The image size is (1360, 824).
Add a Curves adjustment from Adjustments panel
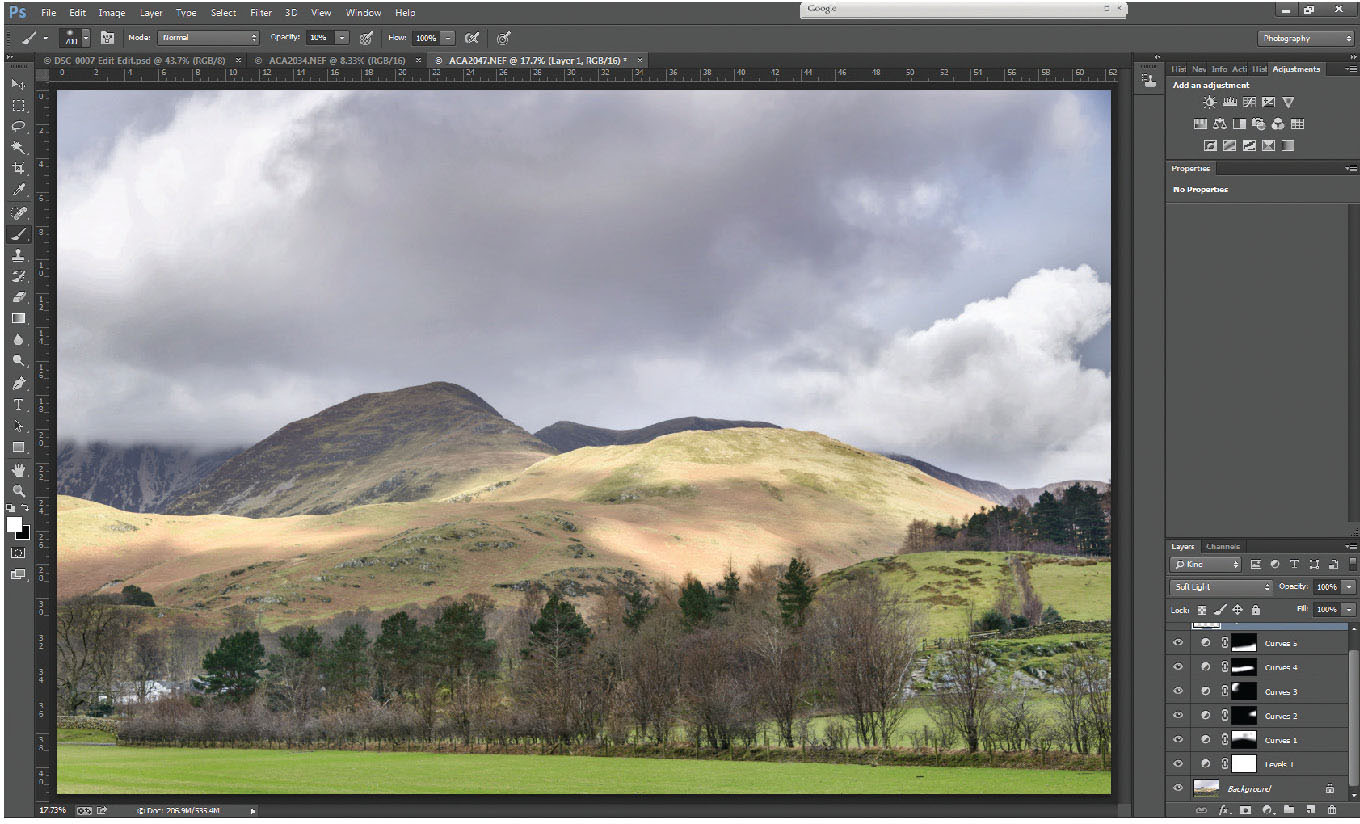[1249, 102]
